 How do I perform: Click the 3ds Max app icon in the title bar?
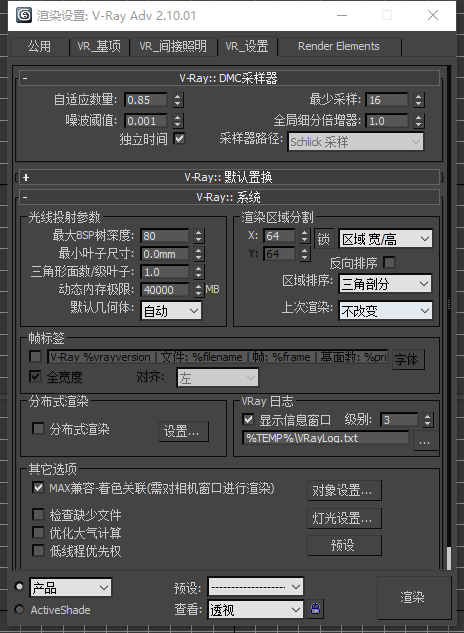point(24,15)
